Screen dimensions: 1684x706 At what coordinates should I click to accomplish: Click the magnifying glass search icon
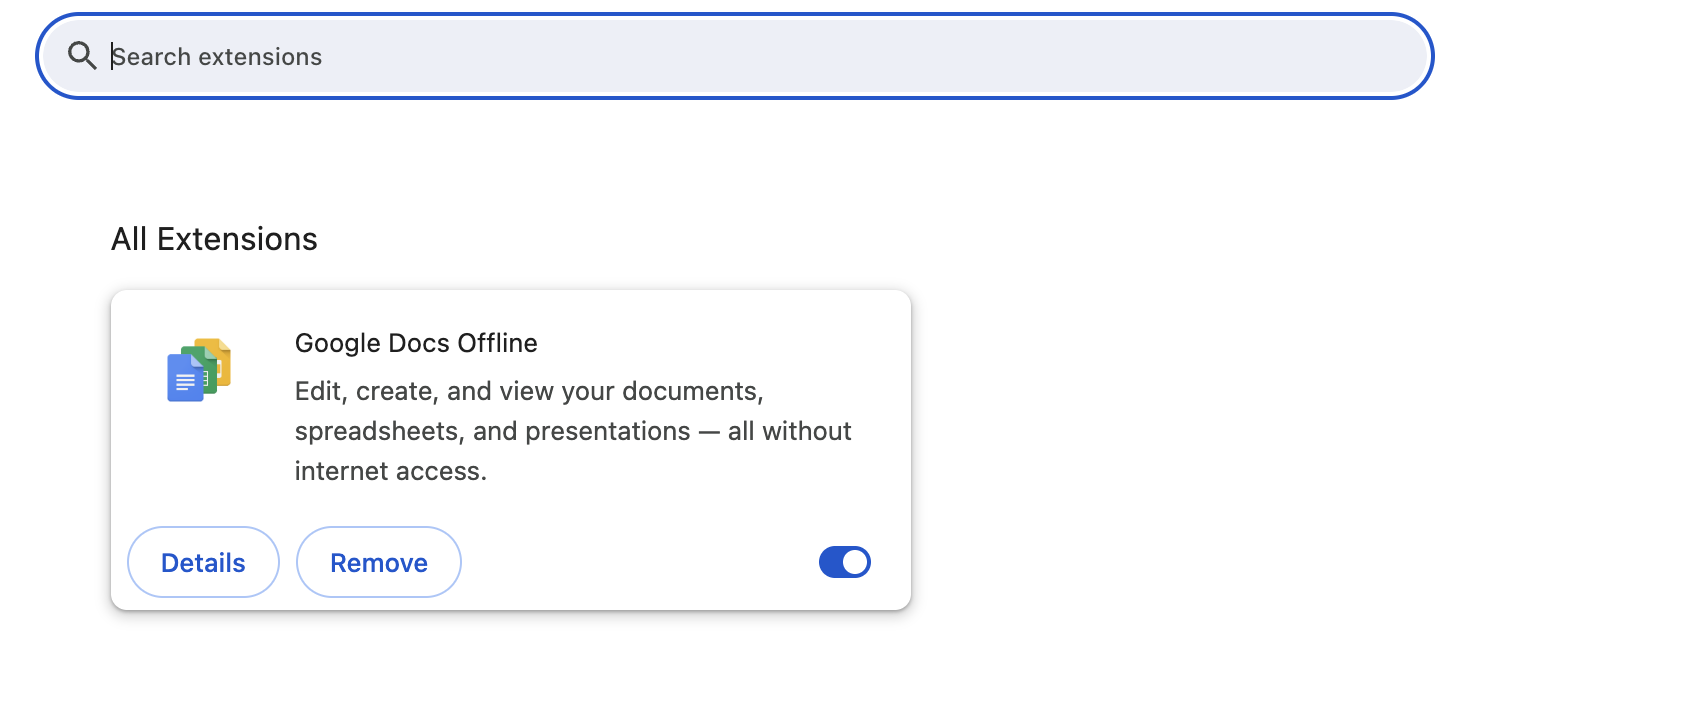pos(82,56)
